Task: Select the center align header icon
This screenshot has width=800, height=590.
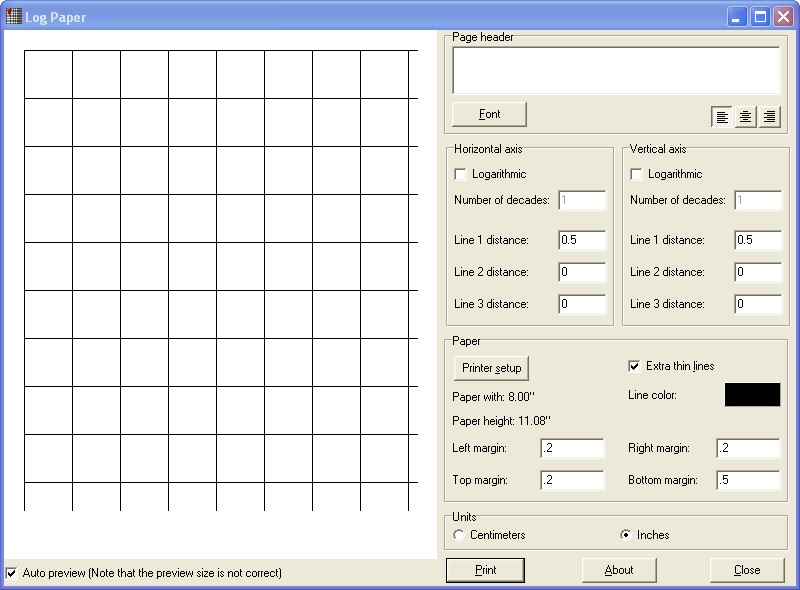Action: pos(746,117)
